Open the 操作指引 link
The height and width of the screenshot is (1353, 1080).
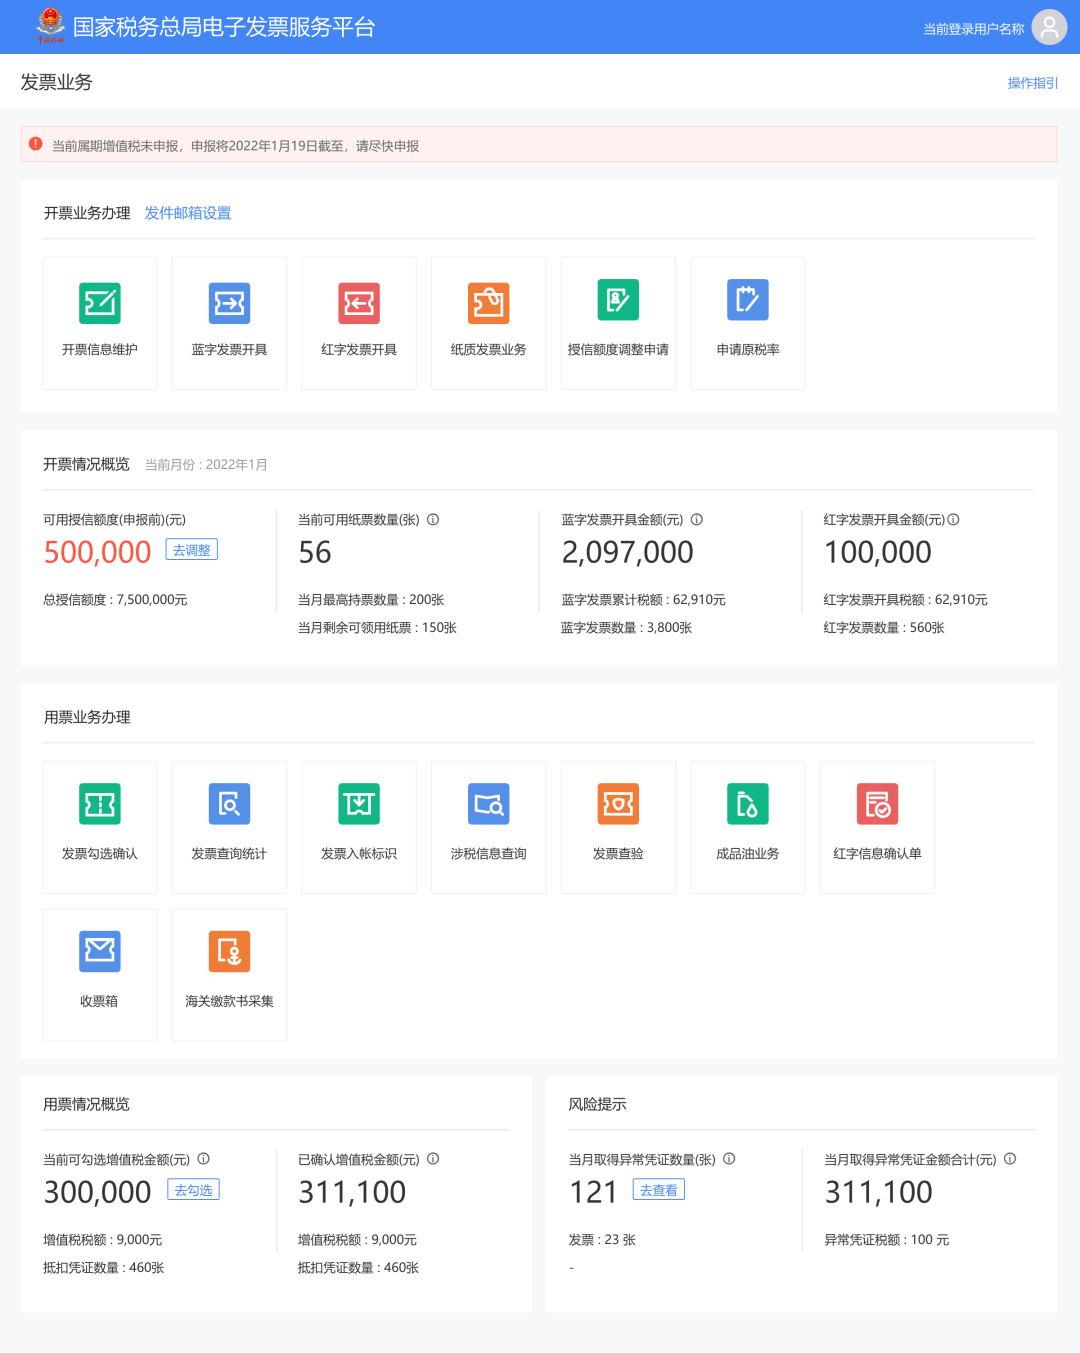click(x=1033, y=83)
